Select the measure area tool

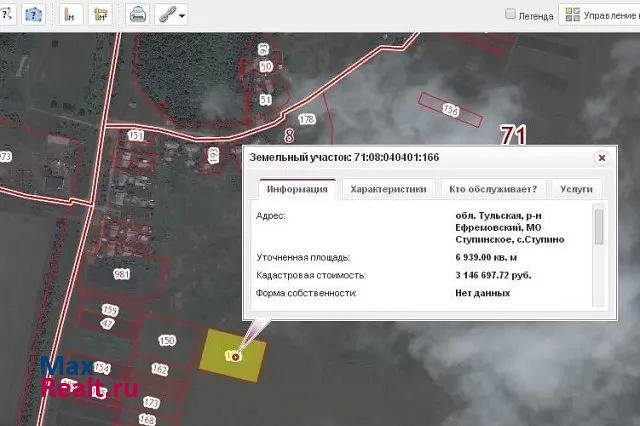(100, 15)
